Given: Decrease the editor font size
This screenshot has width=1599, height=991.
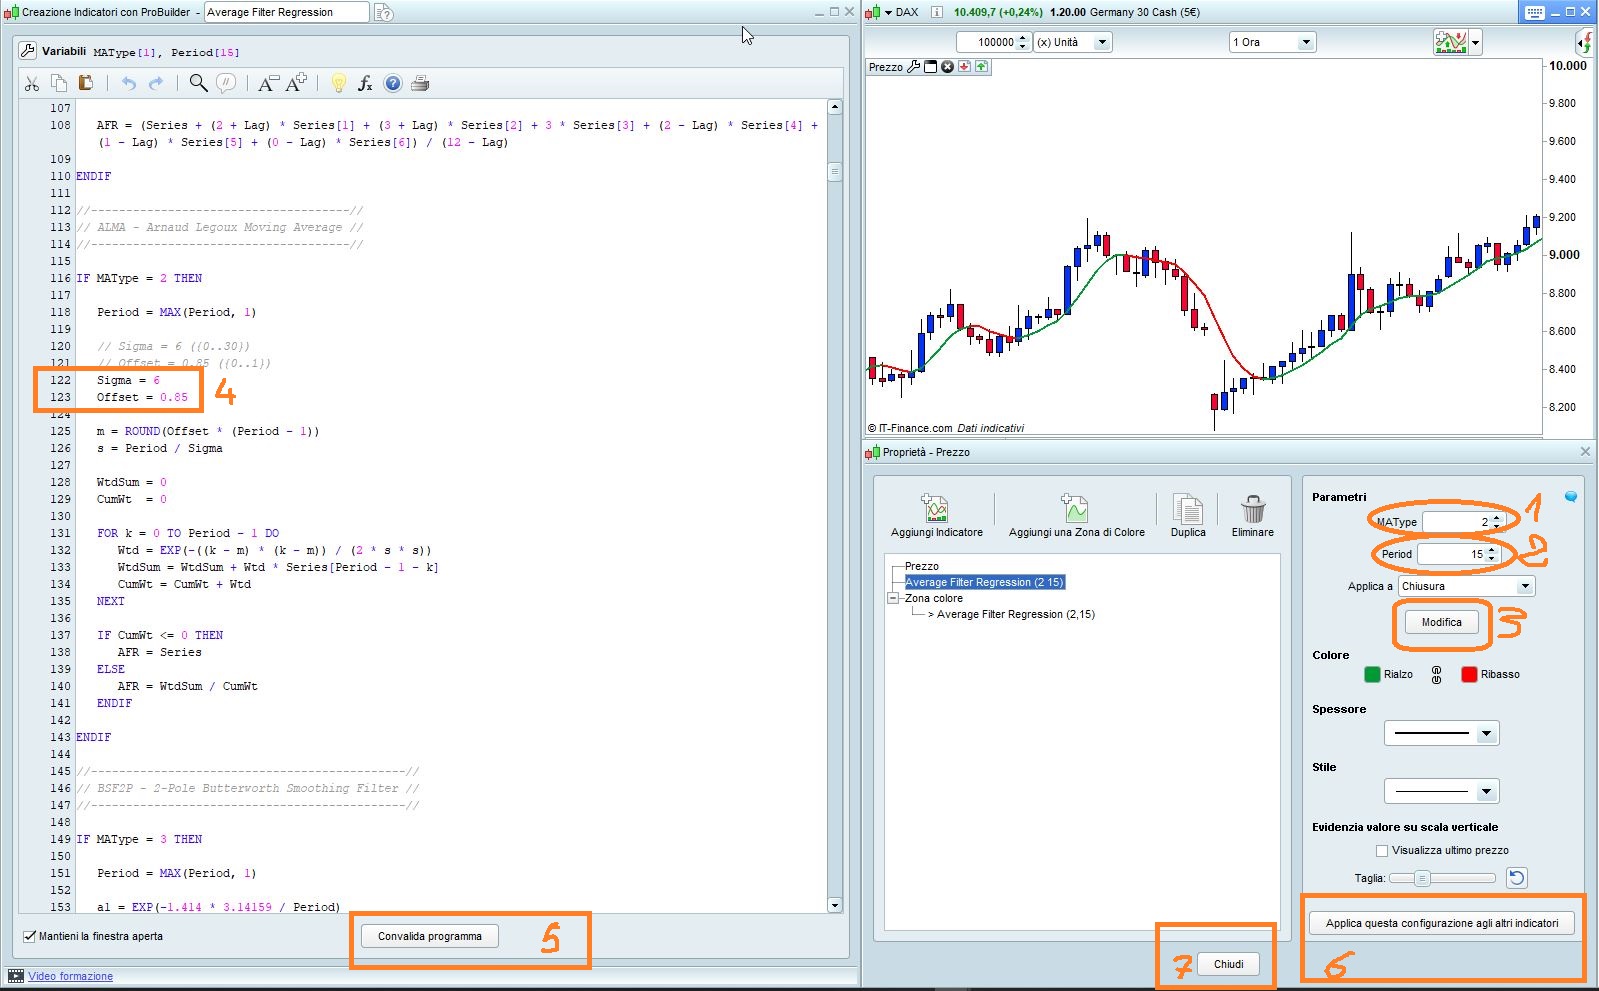Looking at the screenshot, I should click(x=267, y=84).
